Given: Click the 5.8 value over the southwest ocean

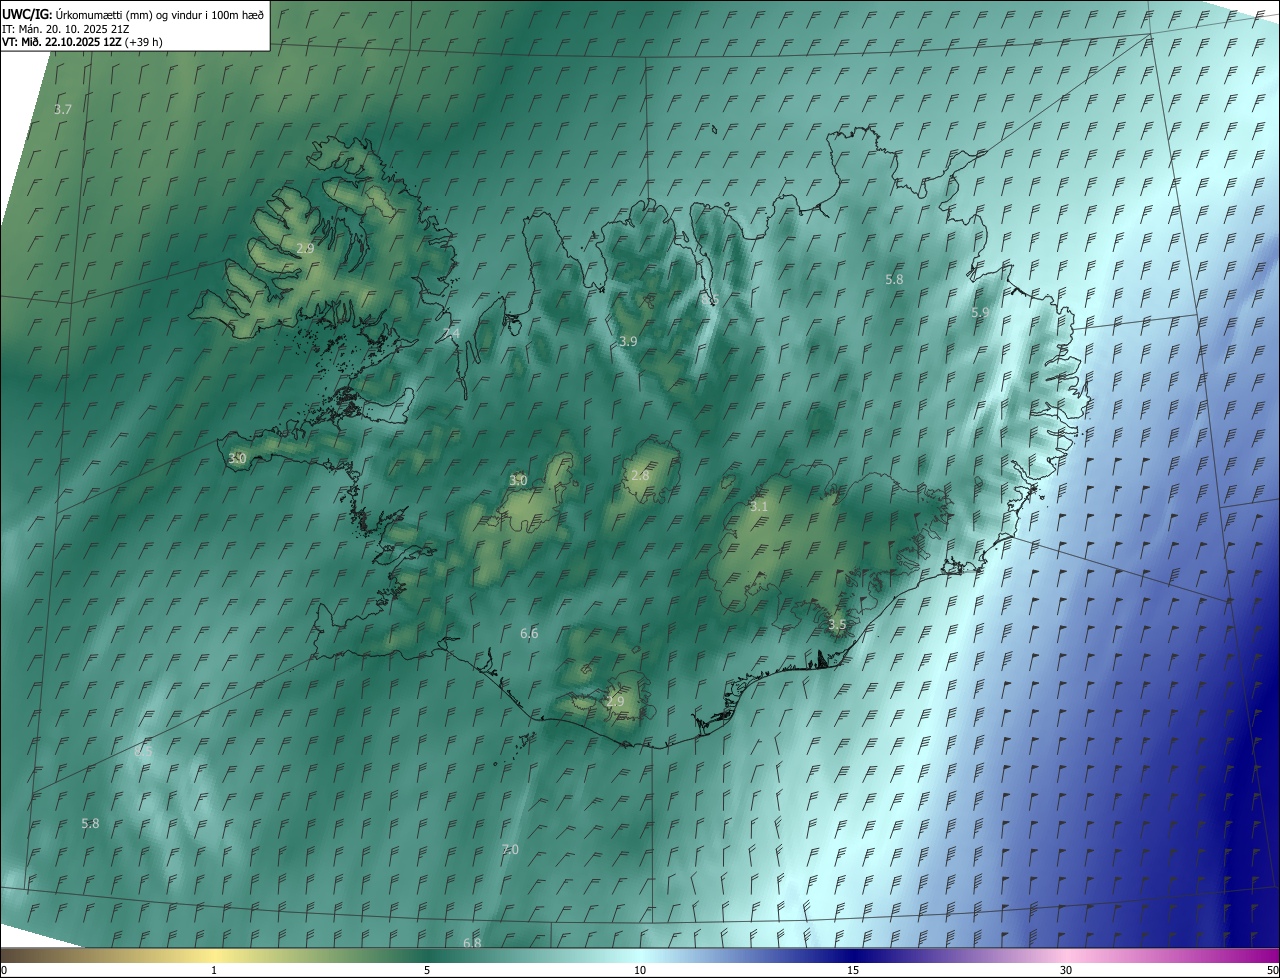Looking at the screenshot, I should [x=90, y=823].
